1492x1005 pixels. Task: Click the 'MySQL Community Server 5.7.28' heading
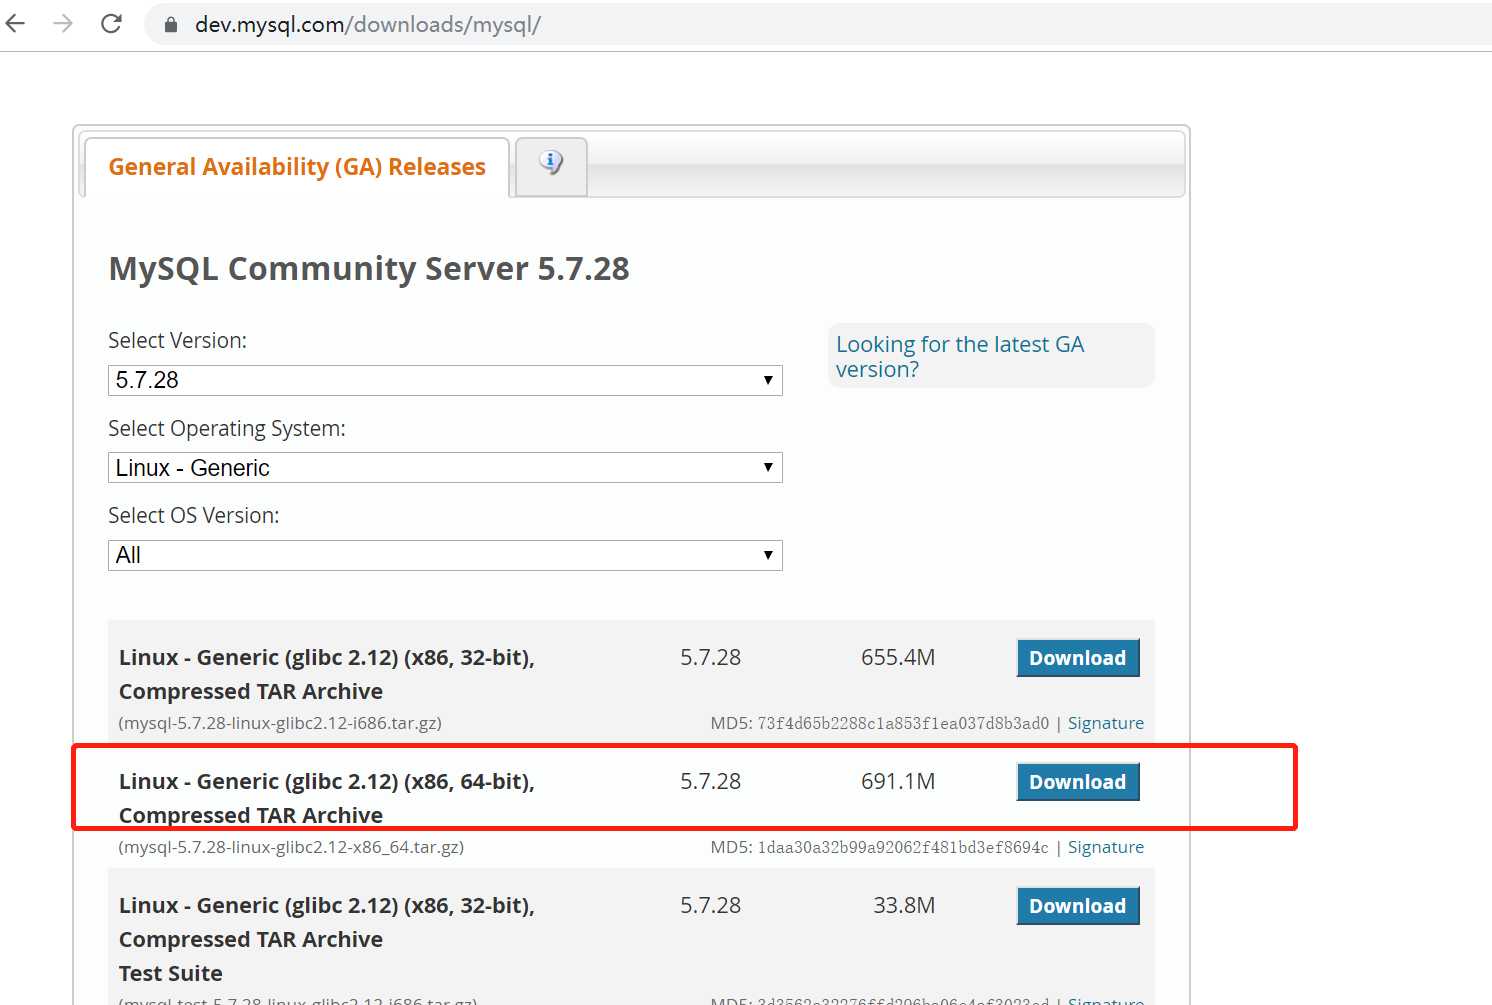pyautogui.click(x=369, y=269)
